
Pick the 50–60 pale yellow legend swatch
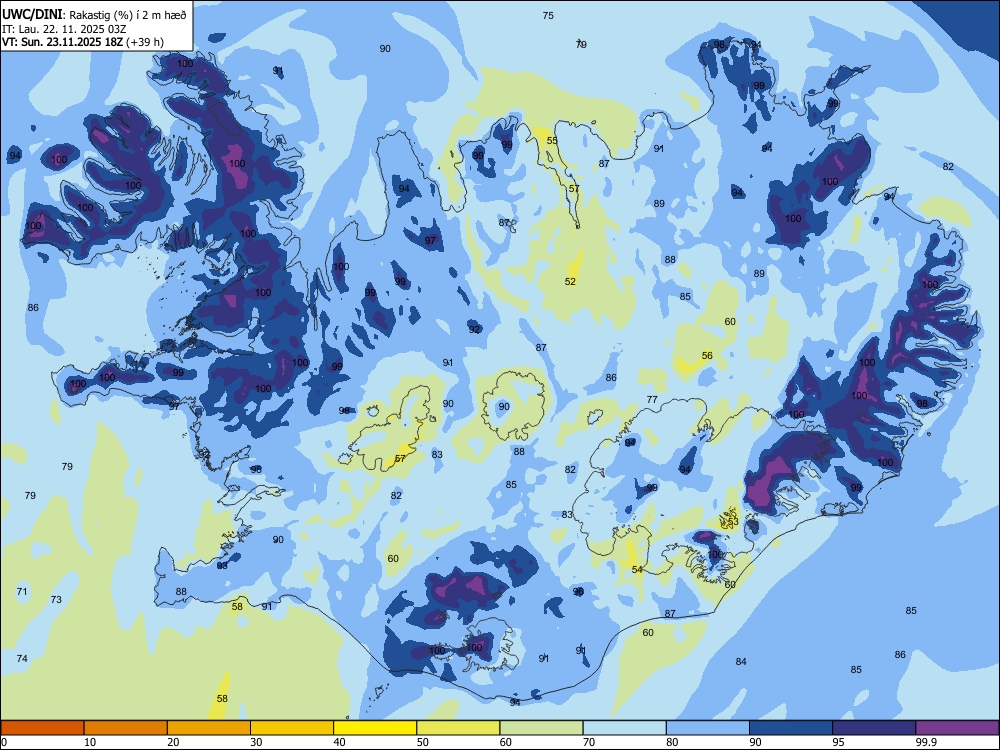pos(458,728)
